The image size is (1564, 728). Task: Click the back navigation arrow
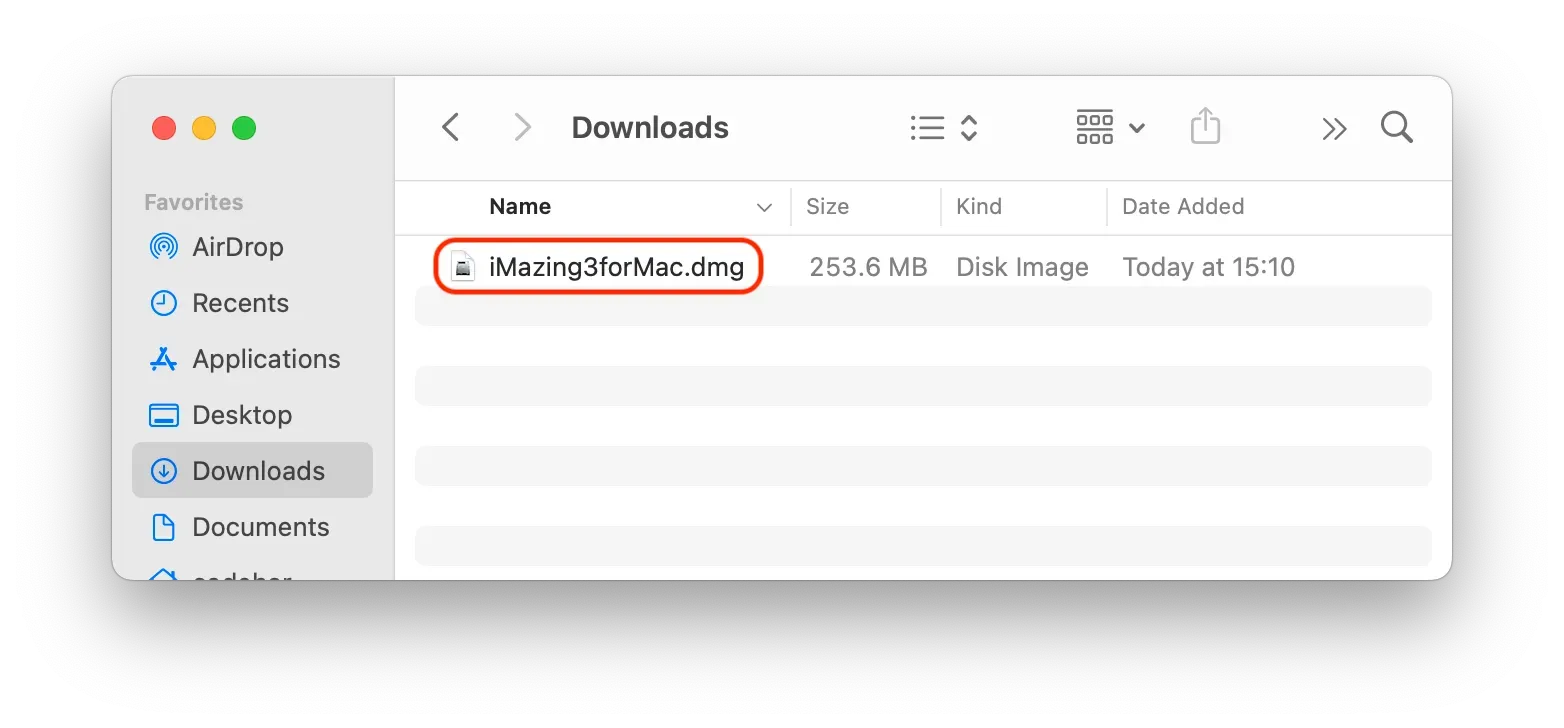click(x=450, y=127)
